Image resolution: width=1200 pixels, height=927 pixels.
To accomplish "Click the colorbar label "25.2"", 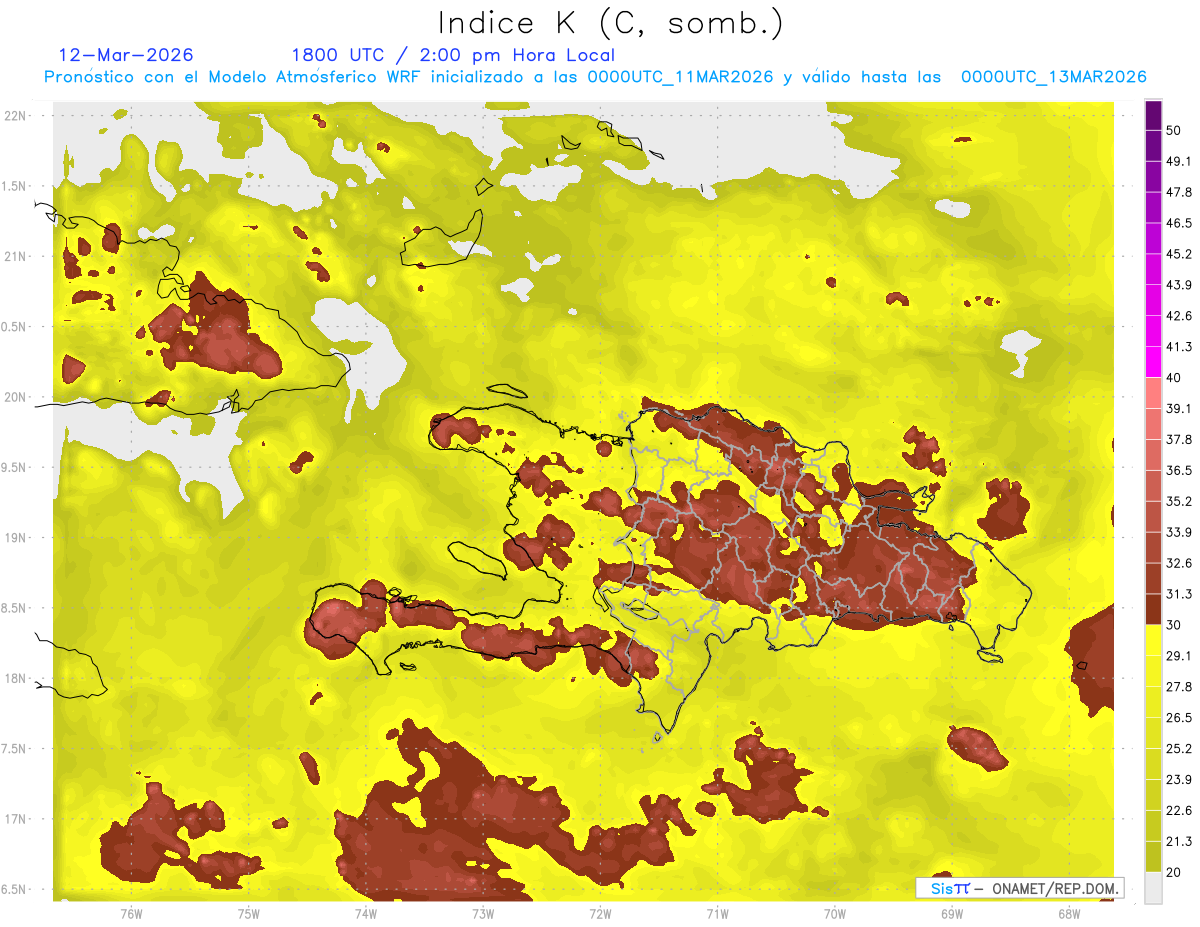I will pyautogui.click(x=1179, y=750).
